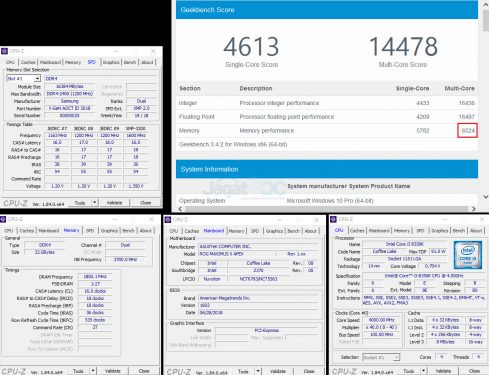Click NB Frequency value in Memory window
The height and width of the screenshot is (375, 489).
[125, 259]
